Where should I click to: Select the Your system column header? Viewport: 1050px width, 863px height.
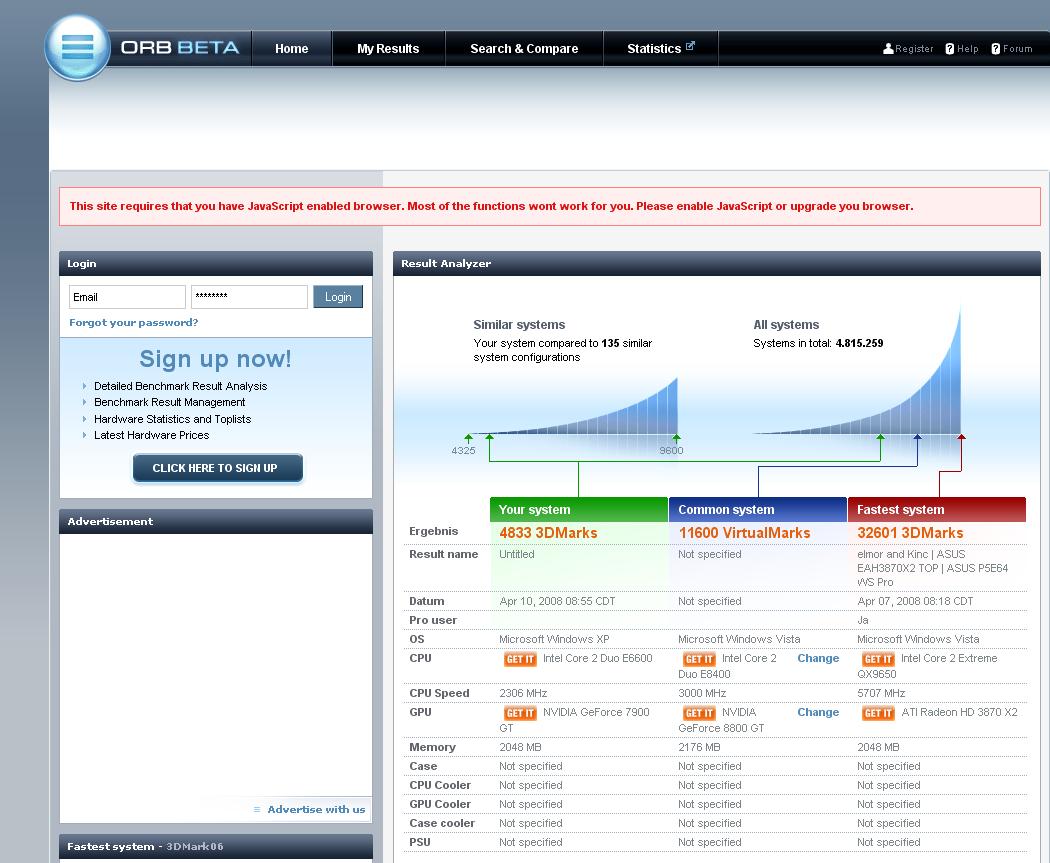[x=579, y=509]
